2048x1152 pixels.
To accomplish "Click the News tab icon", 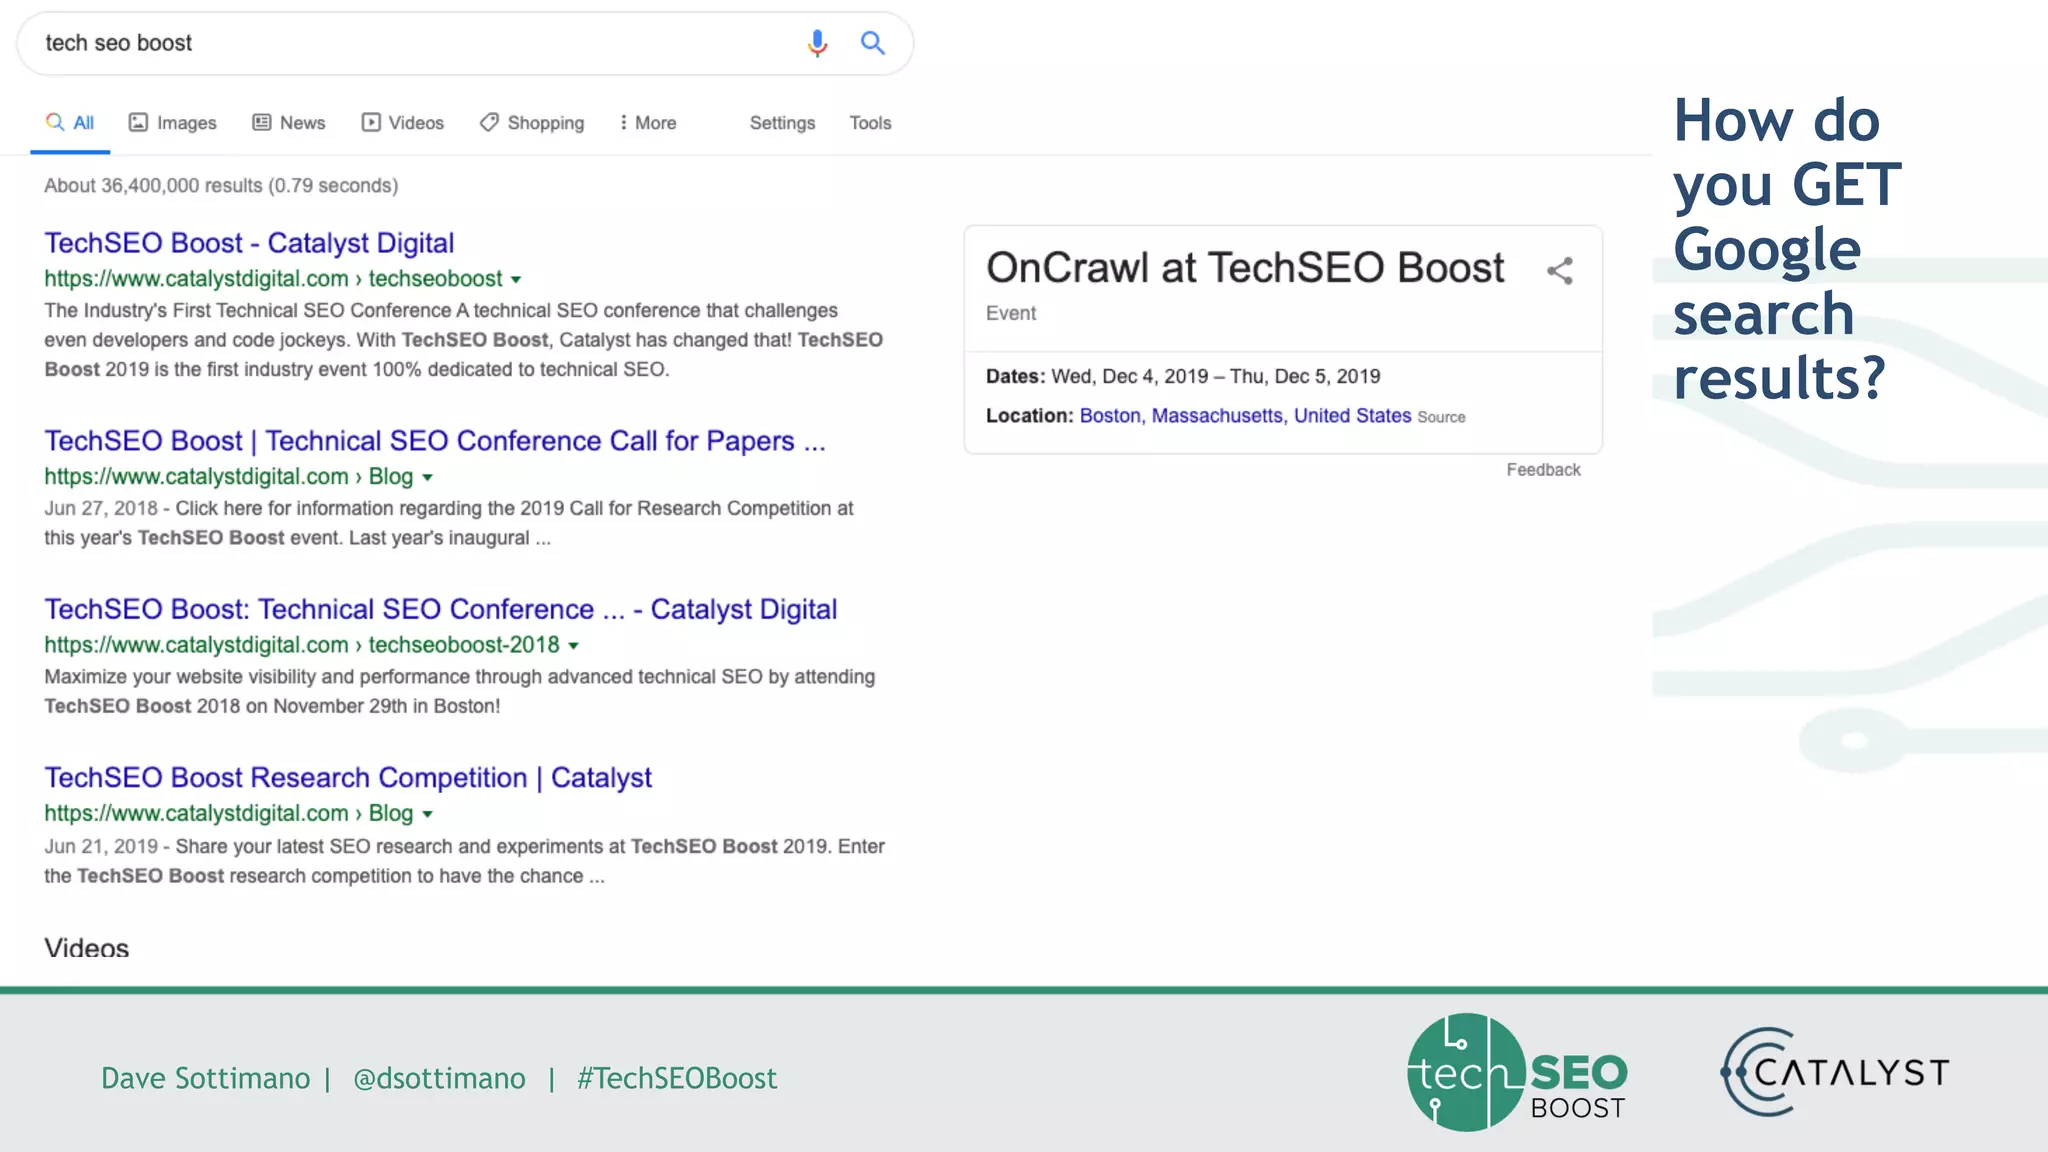I will pos(262,122).
